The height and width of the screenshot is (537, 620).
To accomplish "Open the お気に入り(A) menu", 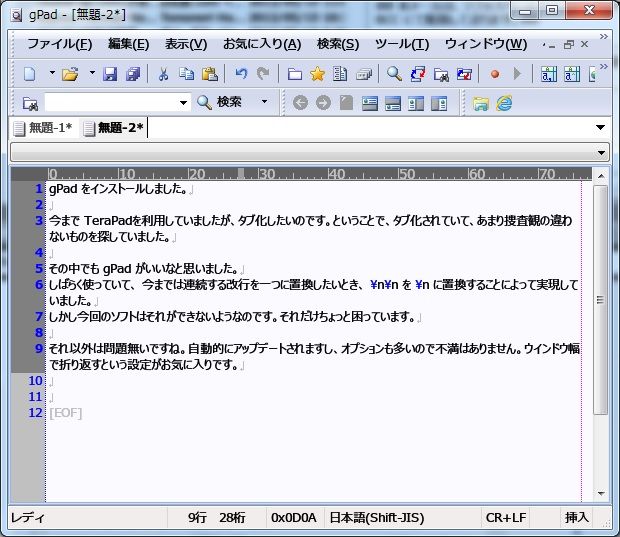I will (262, 44).
